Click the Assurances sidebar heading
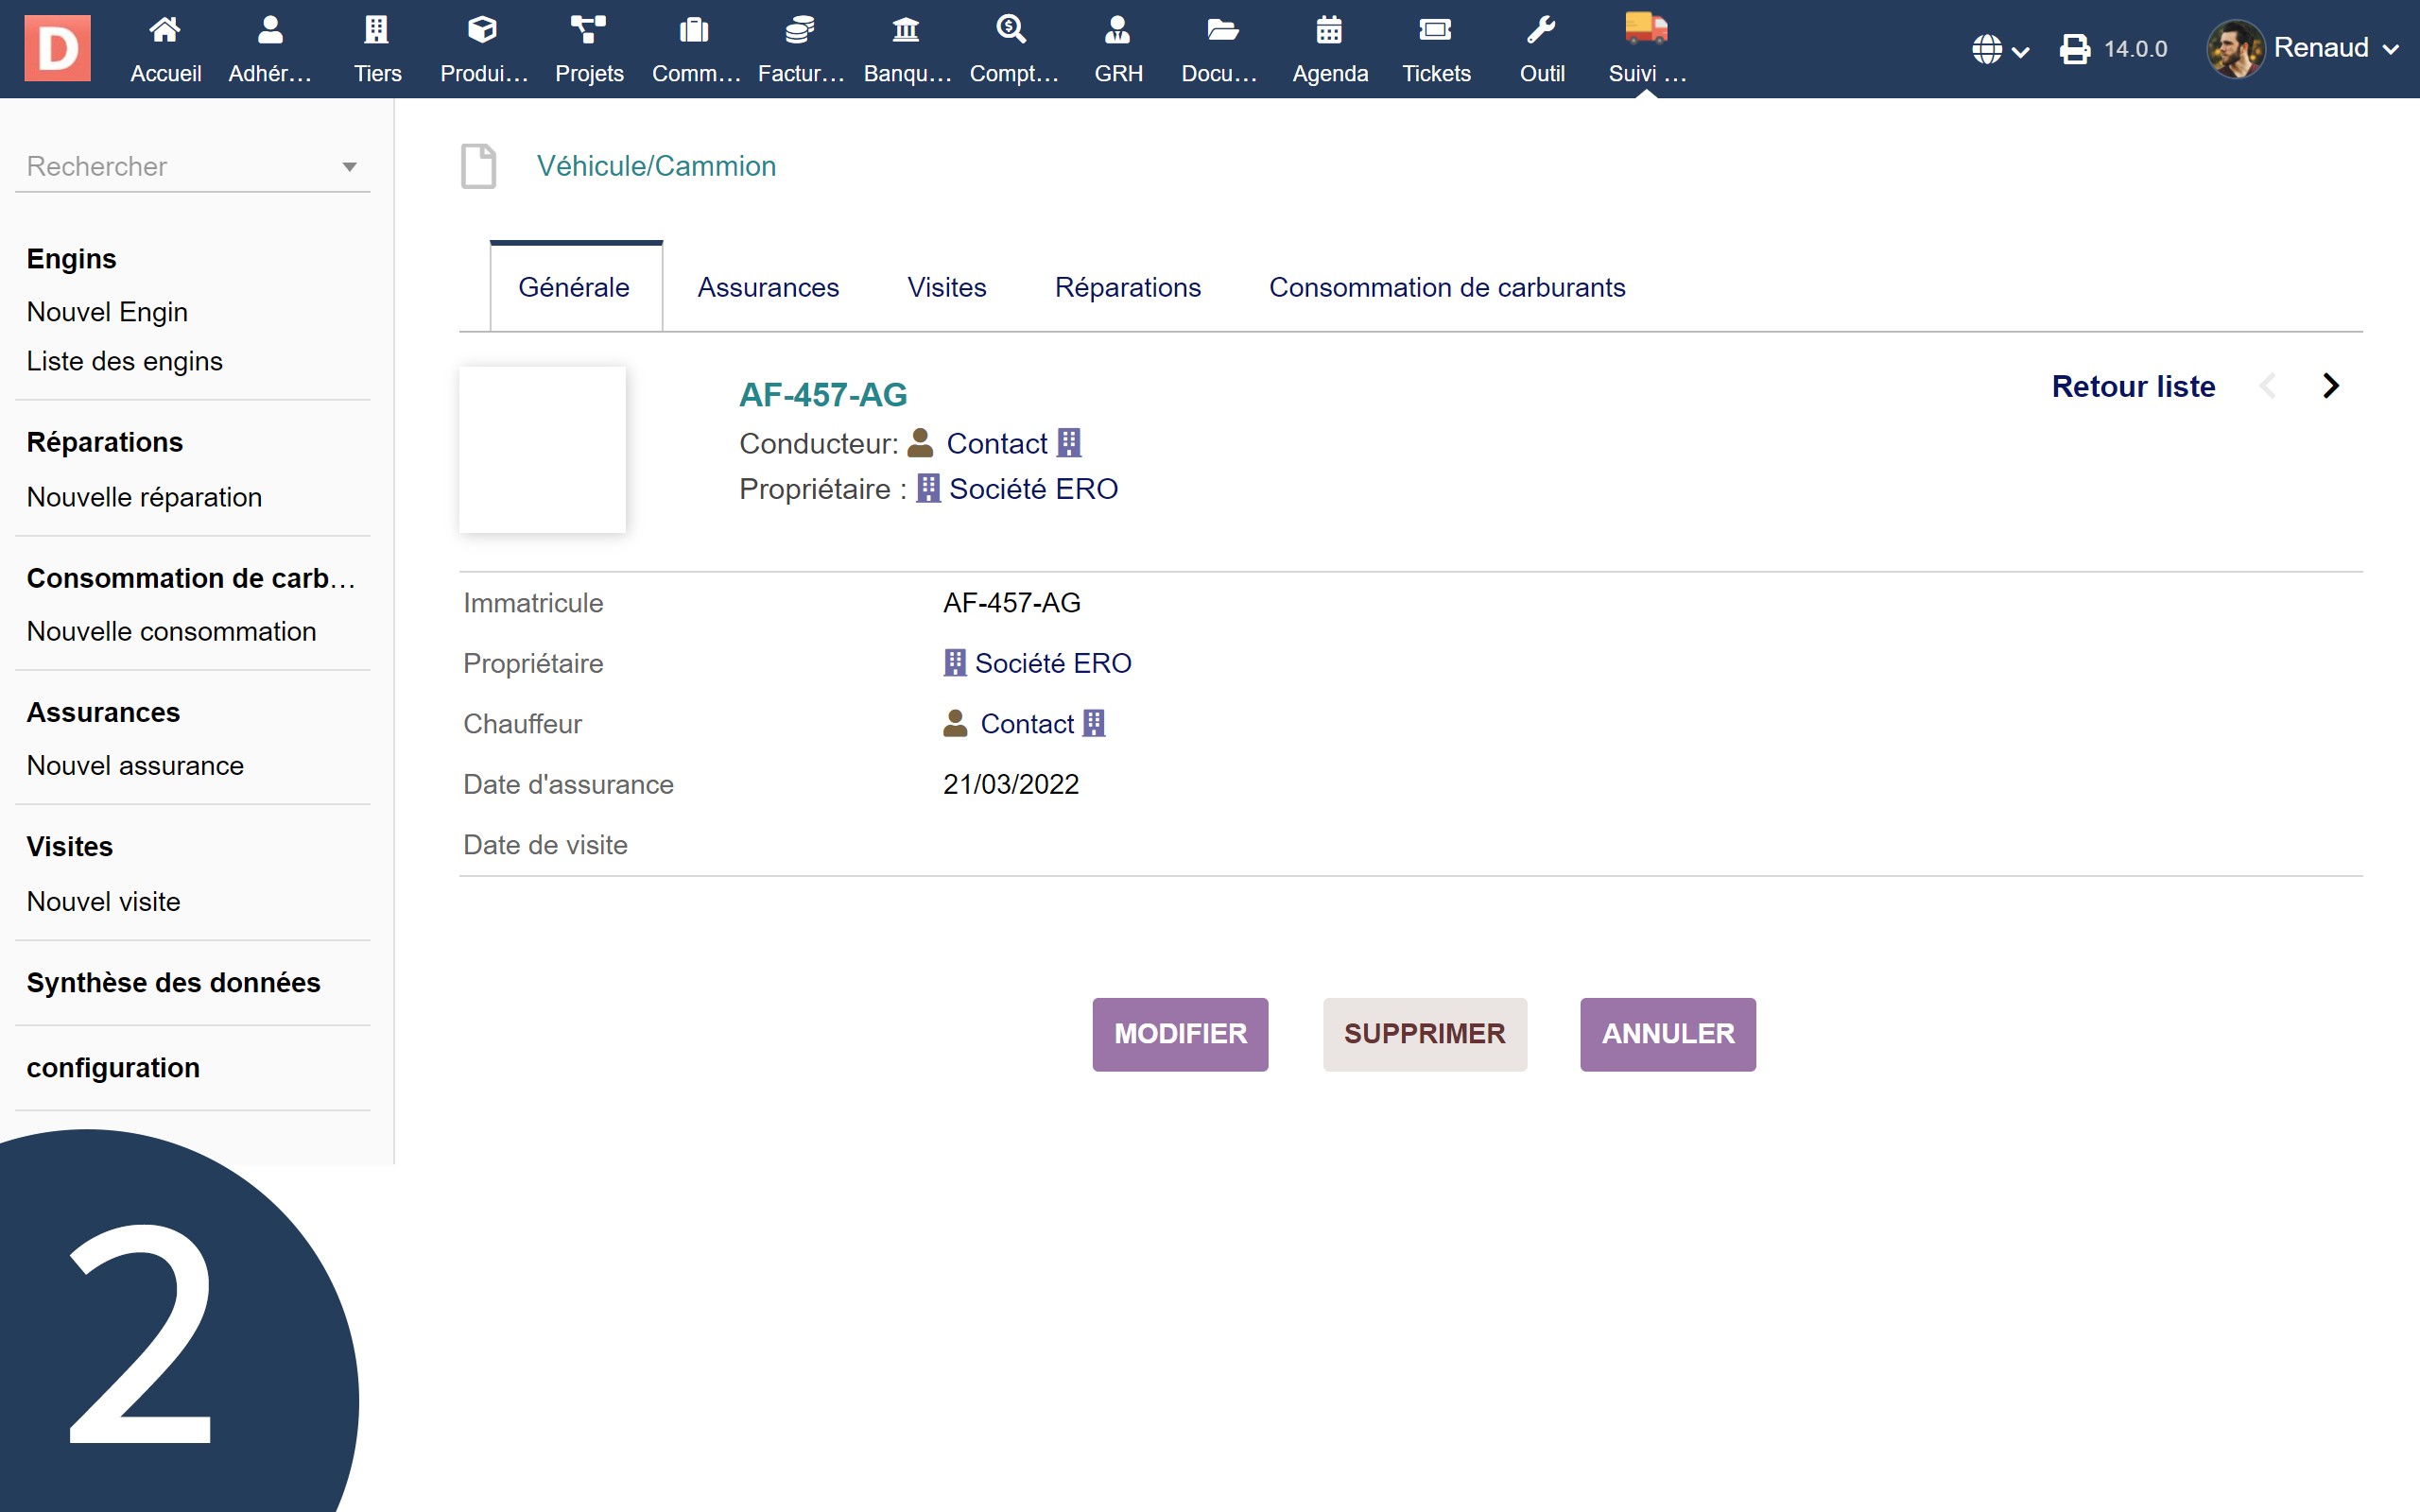The width and height of the screenshot is (2420, 1512). pos(103,712)
